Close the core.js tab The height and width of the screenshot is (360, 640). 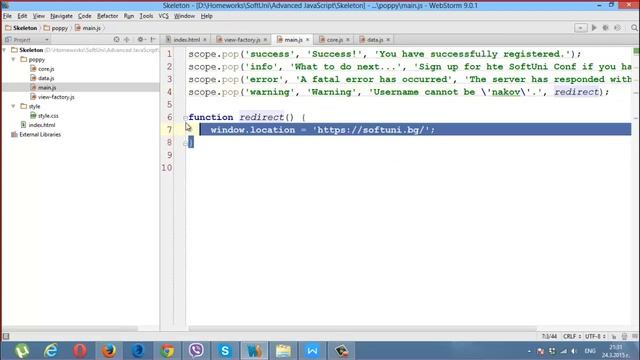point(348,40)
